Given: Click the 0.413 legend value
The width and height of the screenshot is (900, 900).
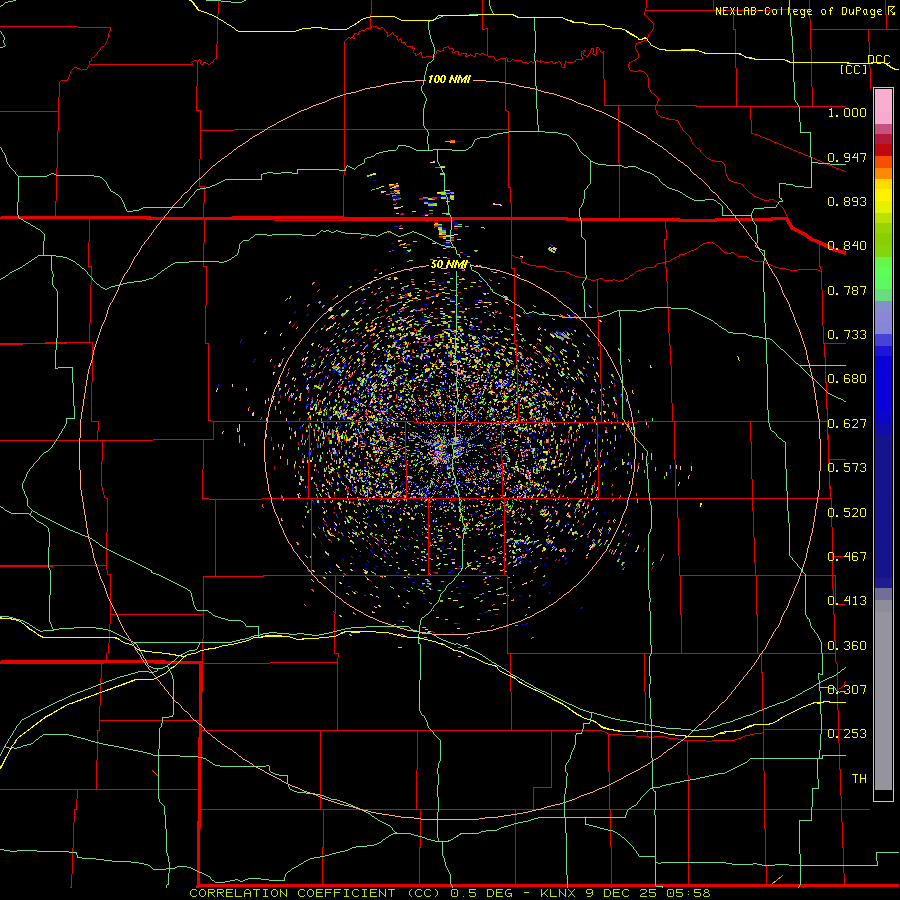Looking at the screenshot, I should (847, 601).
